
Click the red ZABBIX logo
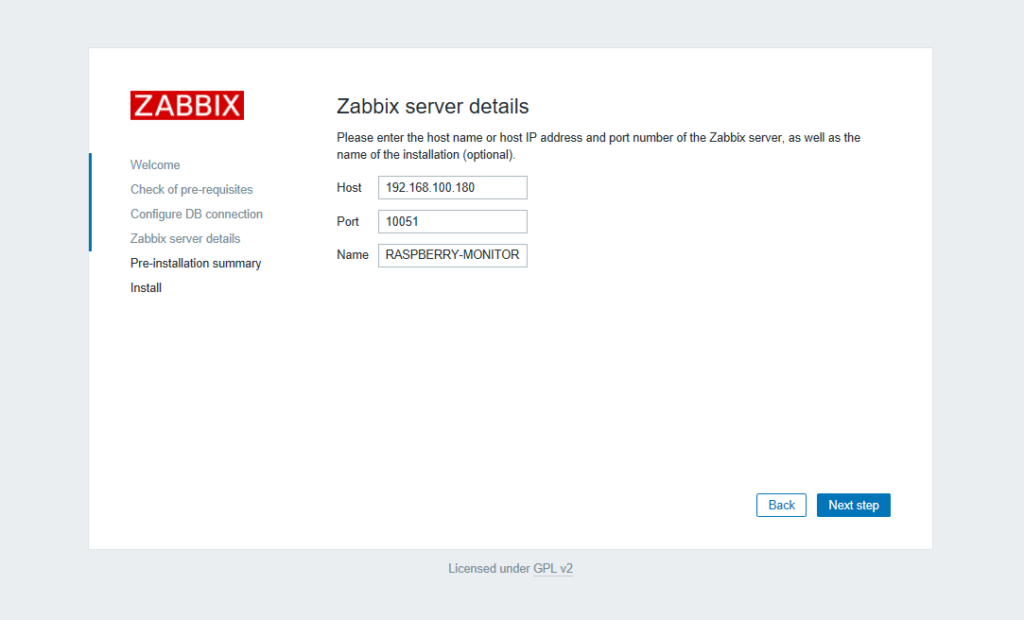[187, 106]
